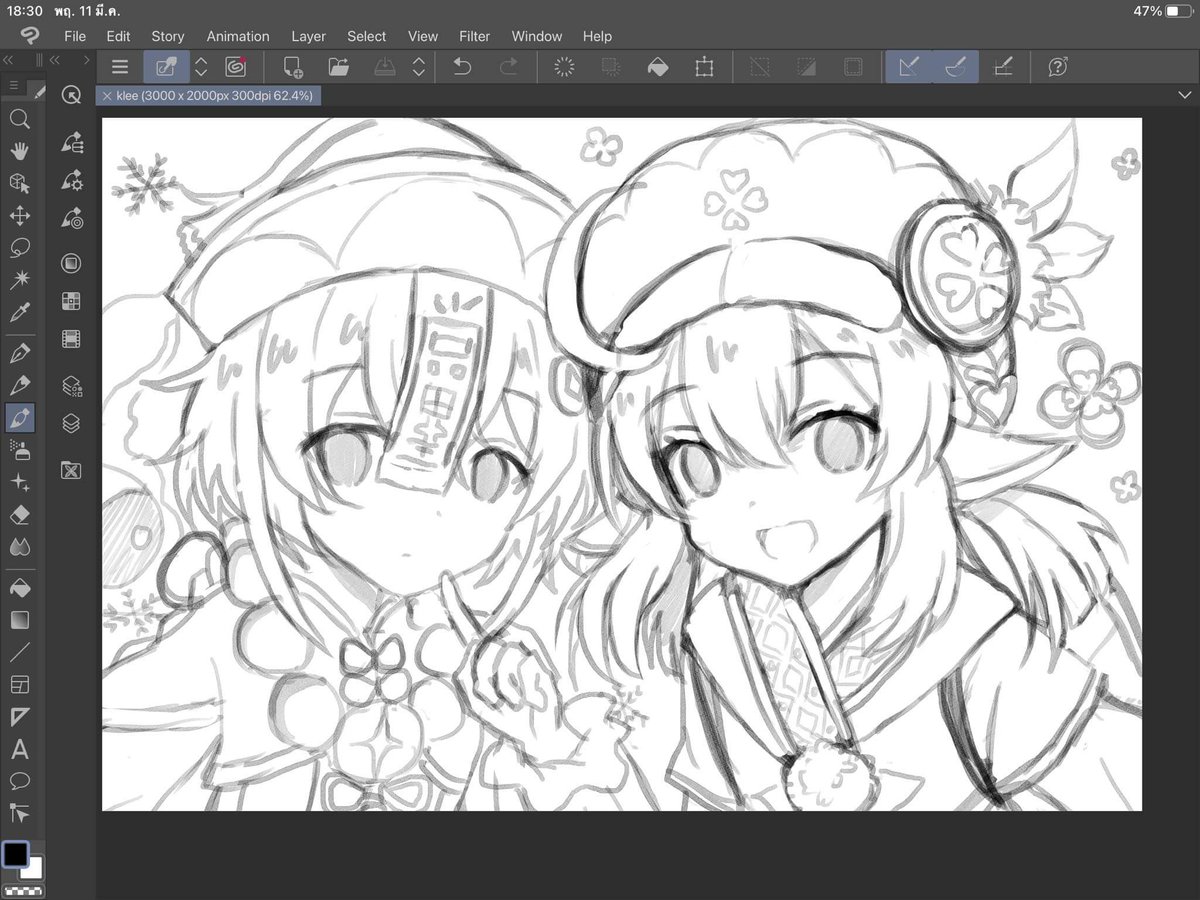Select the Gradient tool
Image resolution: width=1200 pixels, height=900 pixels.
19,620
